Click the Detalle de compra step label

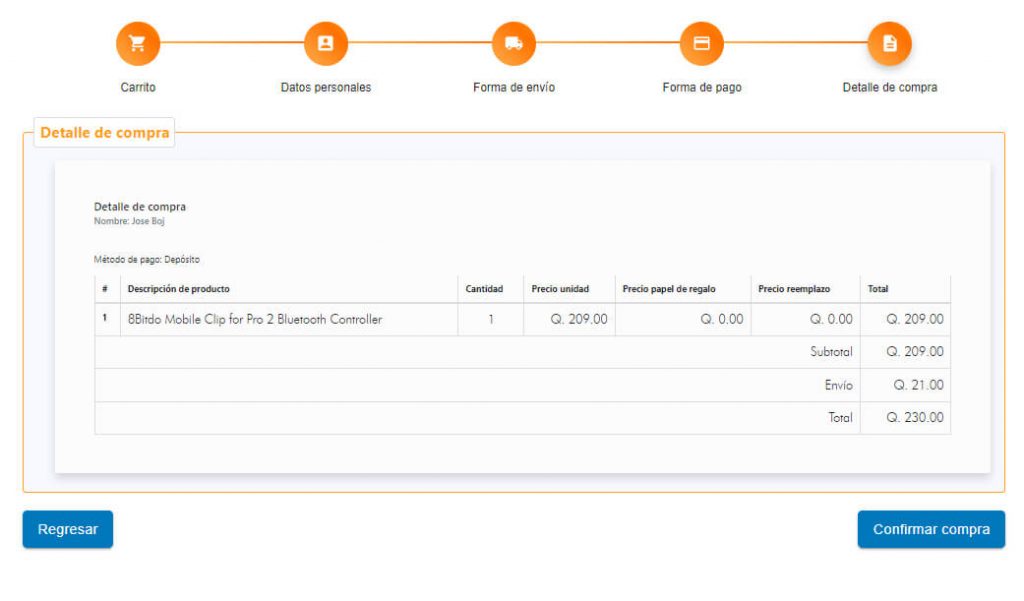pos(890,88)
